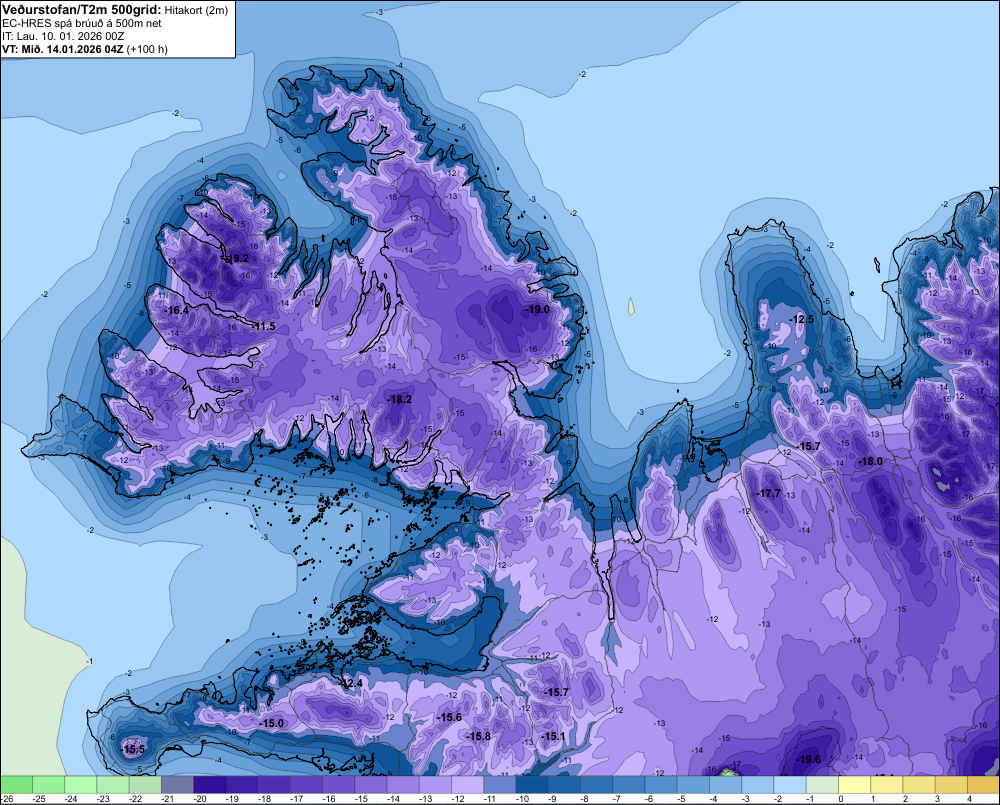This screenshot has height=805, width=1000.
Task: Click the line 'EC-HRES spá brúuð á 500m net'
Action: click(82, 23)
